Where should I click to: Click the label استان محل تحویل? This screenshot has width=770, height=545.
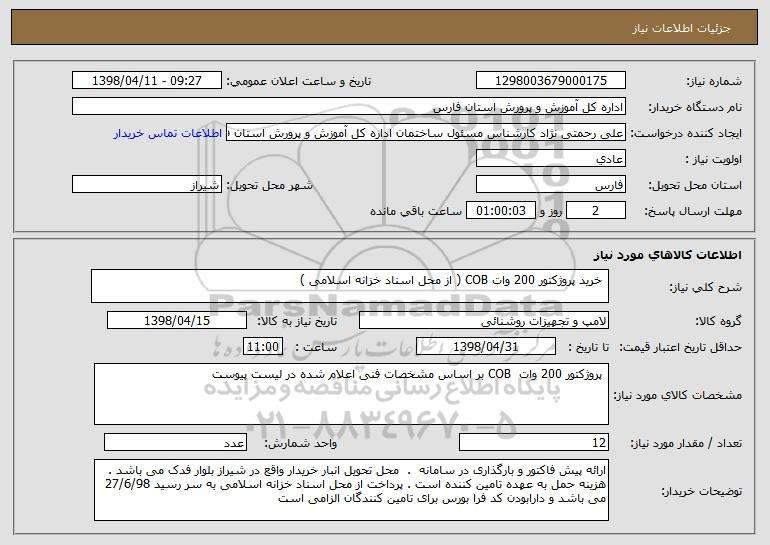point(695,186)
